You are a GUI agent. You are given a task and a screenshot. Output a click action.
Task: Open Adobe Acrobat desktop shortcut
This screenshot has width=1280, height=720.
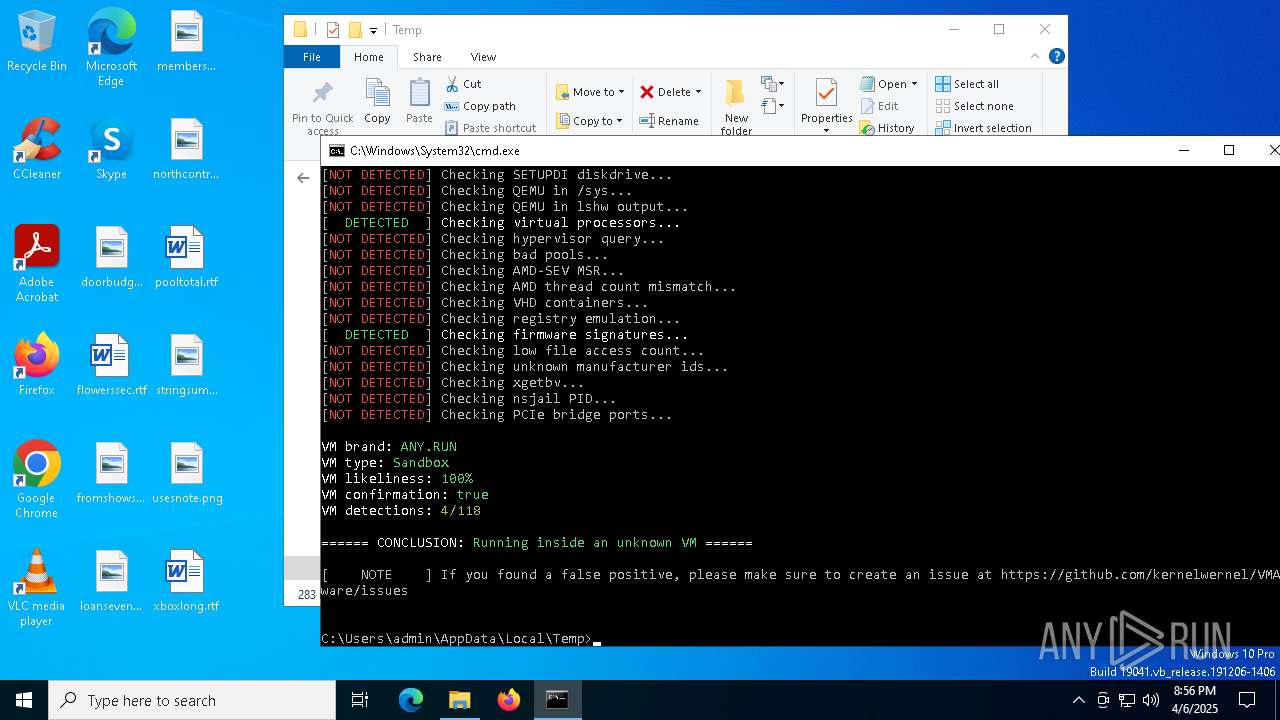tap(36, 264)
